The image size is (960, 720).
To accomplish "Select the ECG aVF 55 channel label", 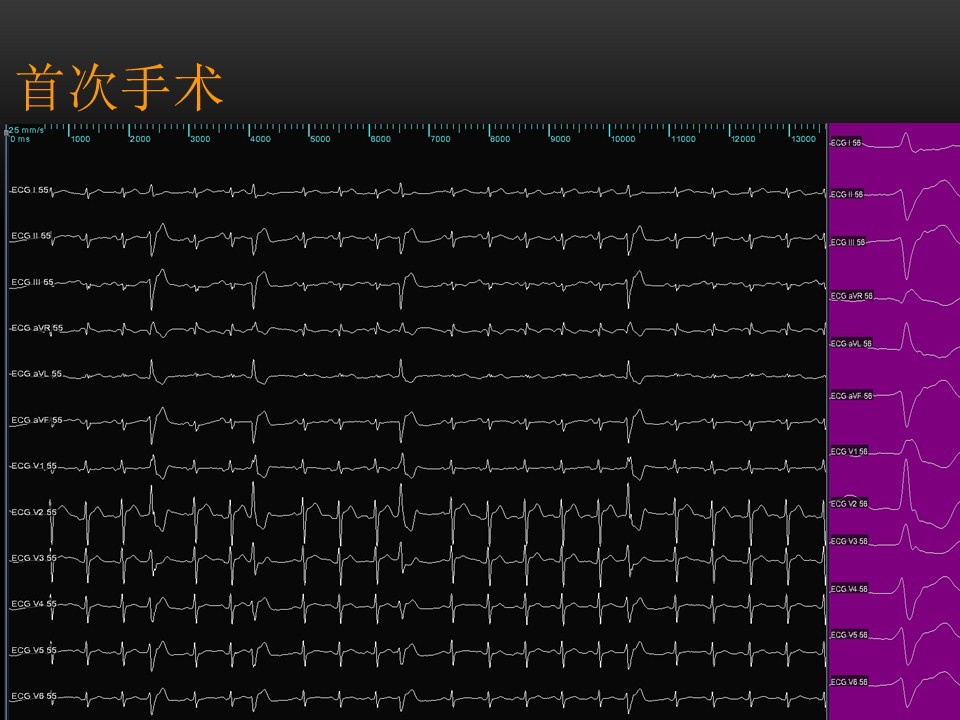I will (37, 420).
